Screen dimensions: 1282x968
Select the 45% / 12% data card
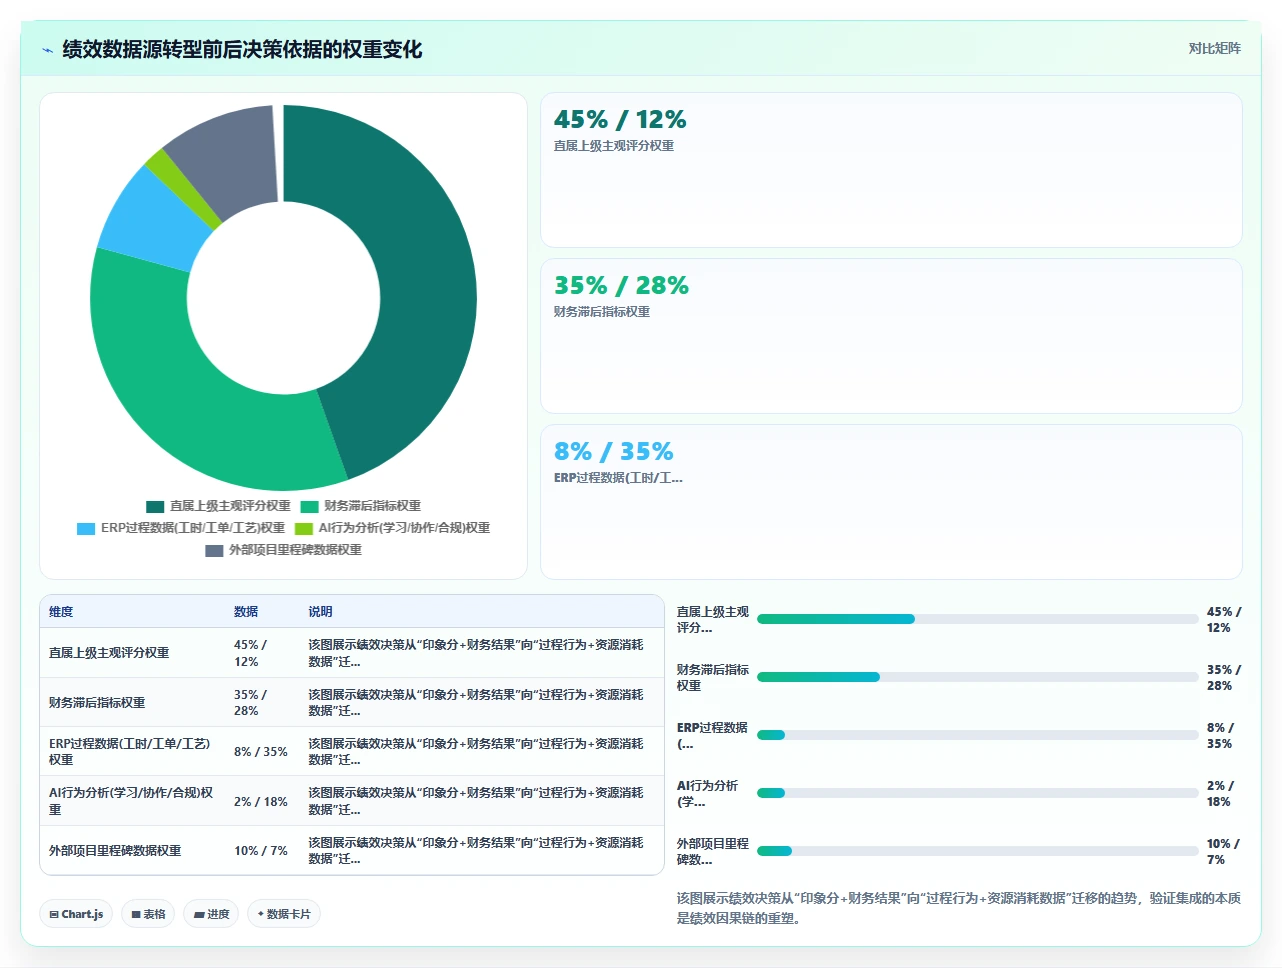tap(891, 170)
